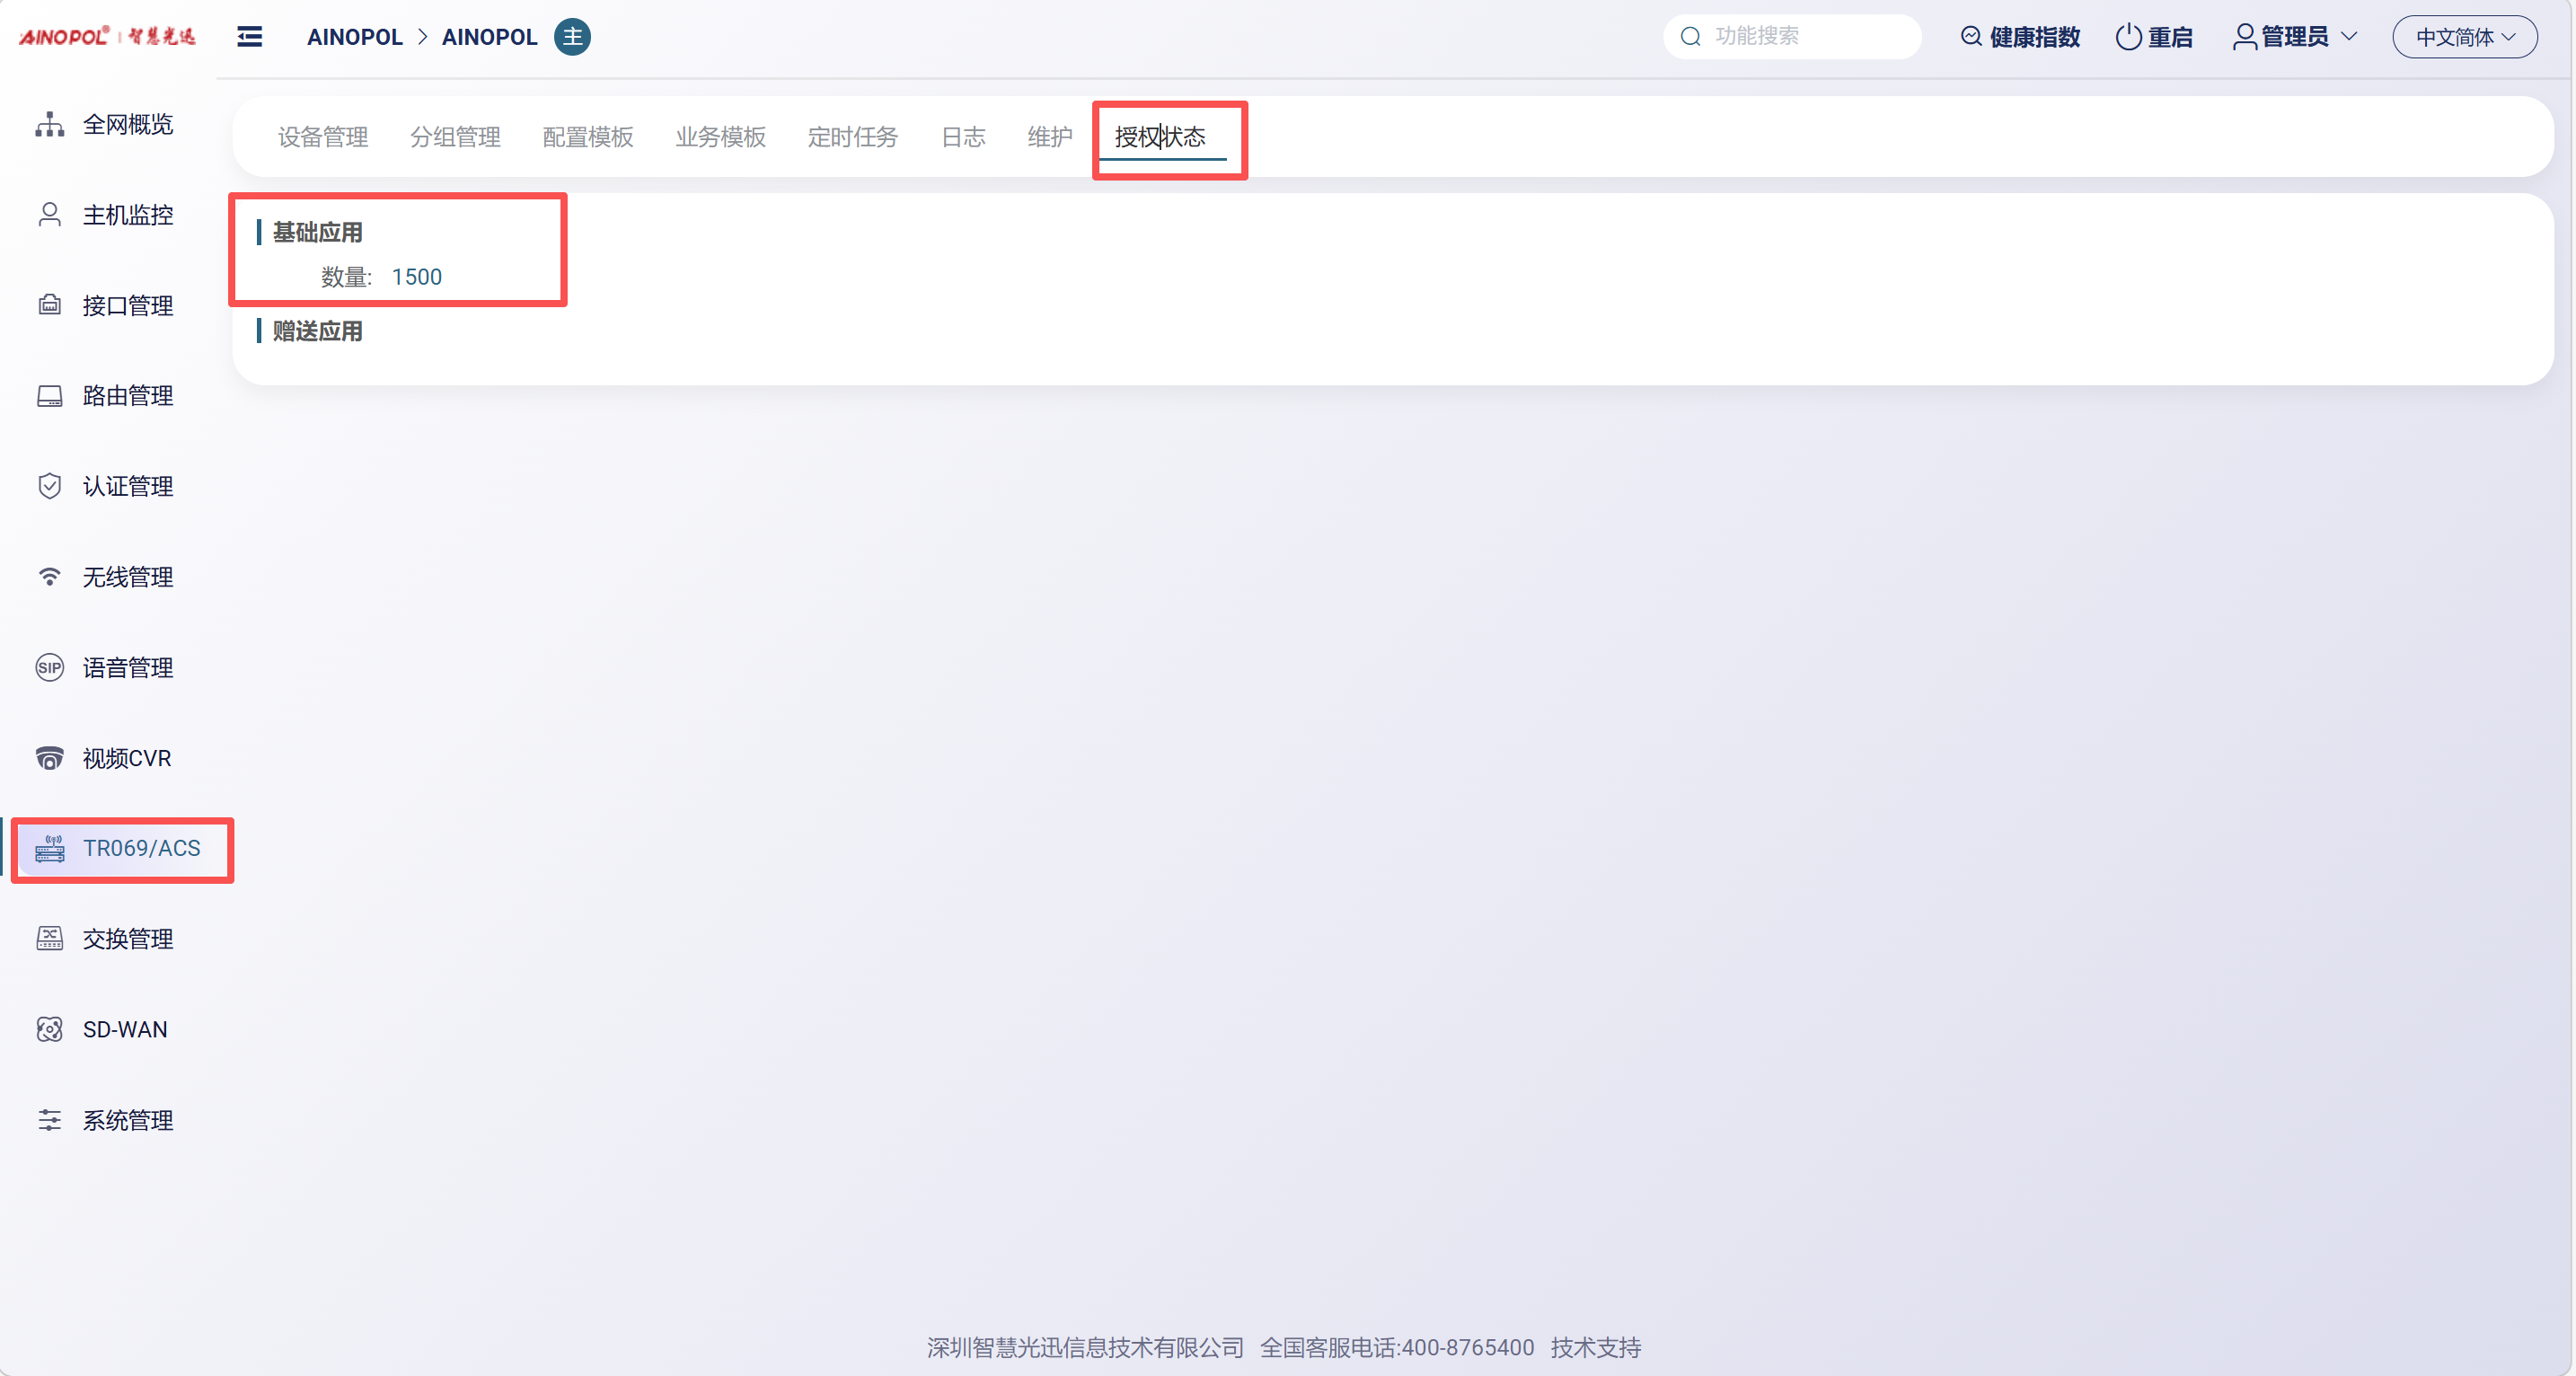Switch to the 配置模板 tab
2576x1376 pixels.
[587, 137]
